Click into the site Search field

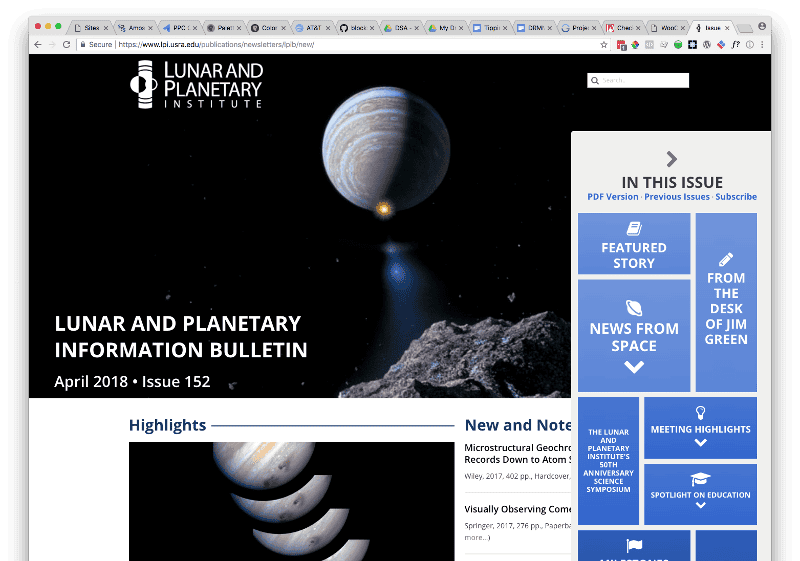coord(638,81)
